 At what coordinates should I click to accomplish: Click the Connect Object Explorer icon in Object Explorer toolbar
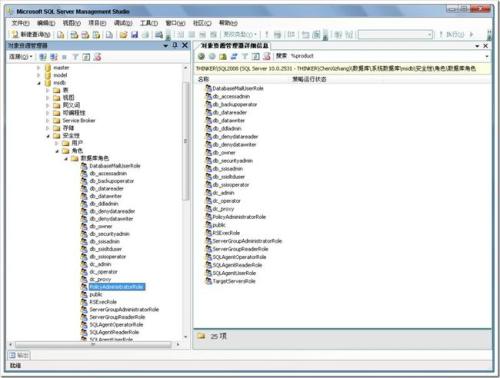tap(43, 57)
